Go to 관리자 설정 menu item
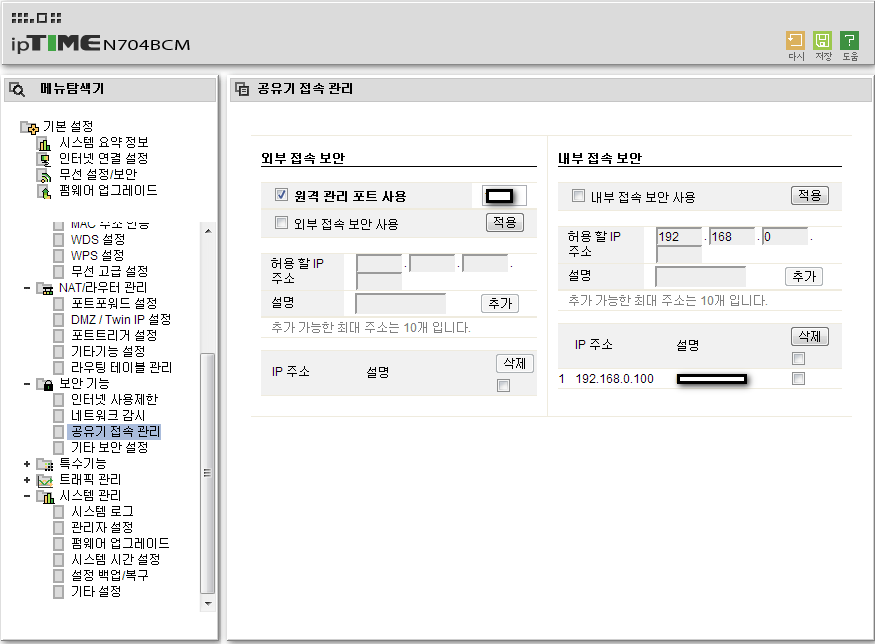875x644 pixels. click(x=102, y=527)
